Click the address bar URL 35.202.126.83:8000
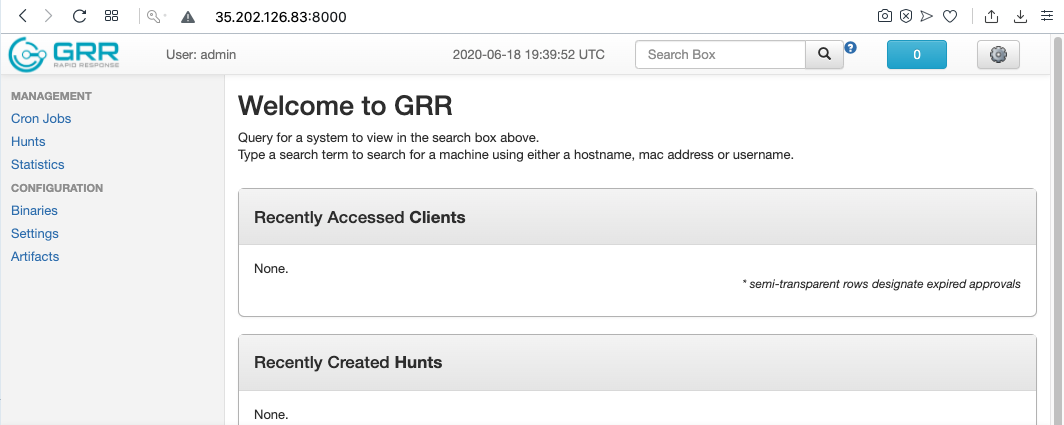Viewport: 1064px width, 425px height. 281,17
